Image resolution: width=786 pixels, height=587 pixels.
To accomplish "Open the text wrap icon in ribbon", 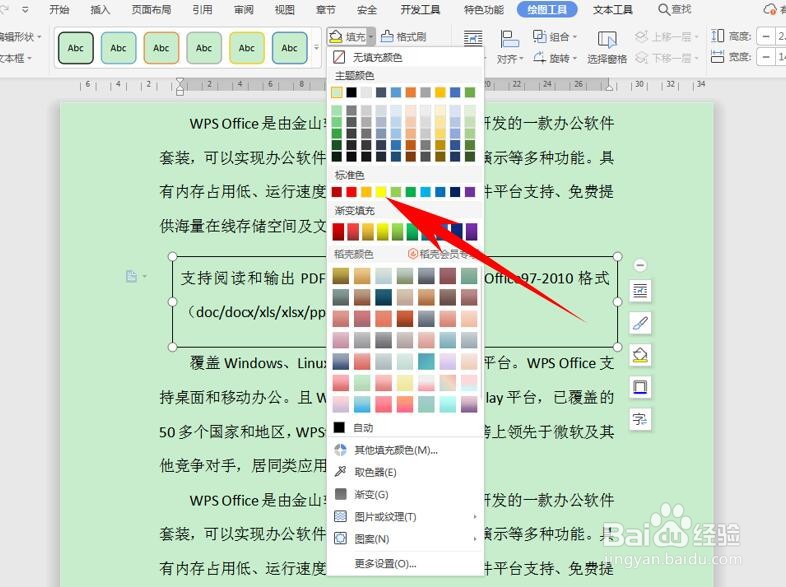I will coord(473,39).
